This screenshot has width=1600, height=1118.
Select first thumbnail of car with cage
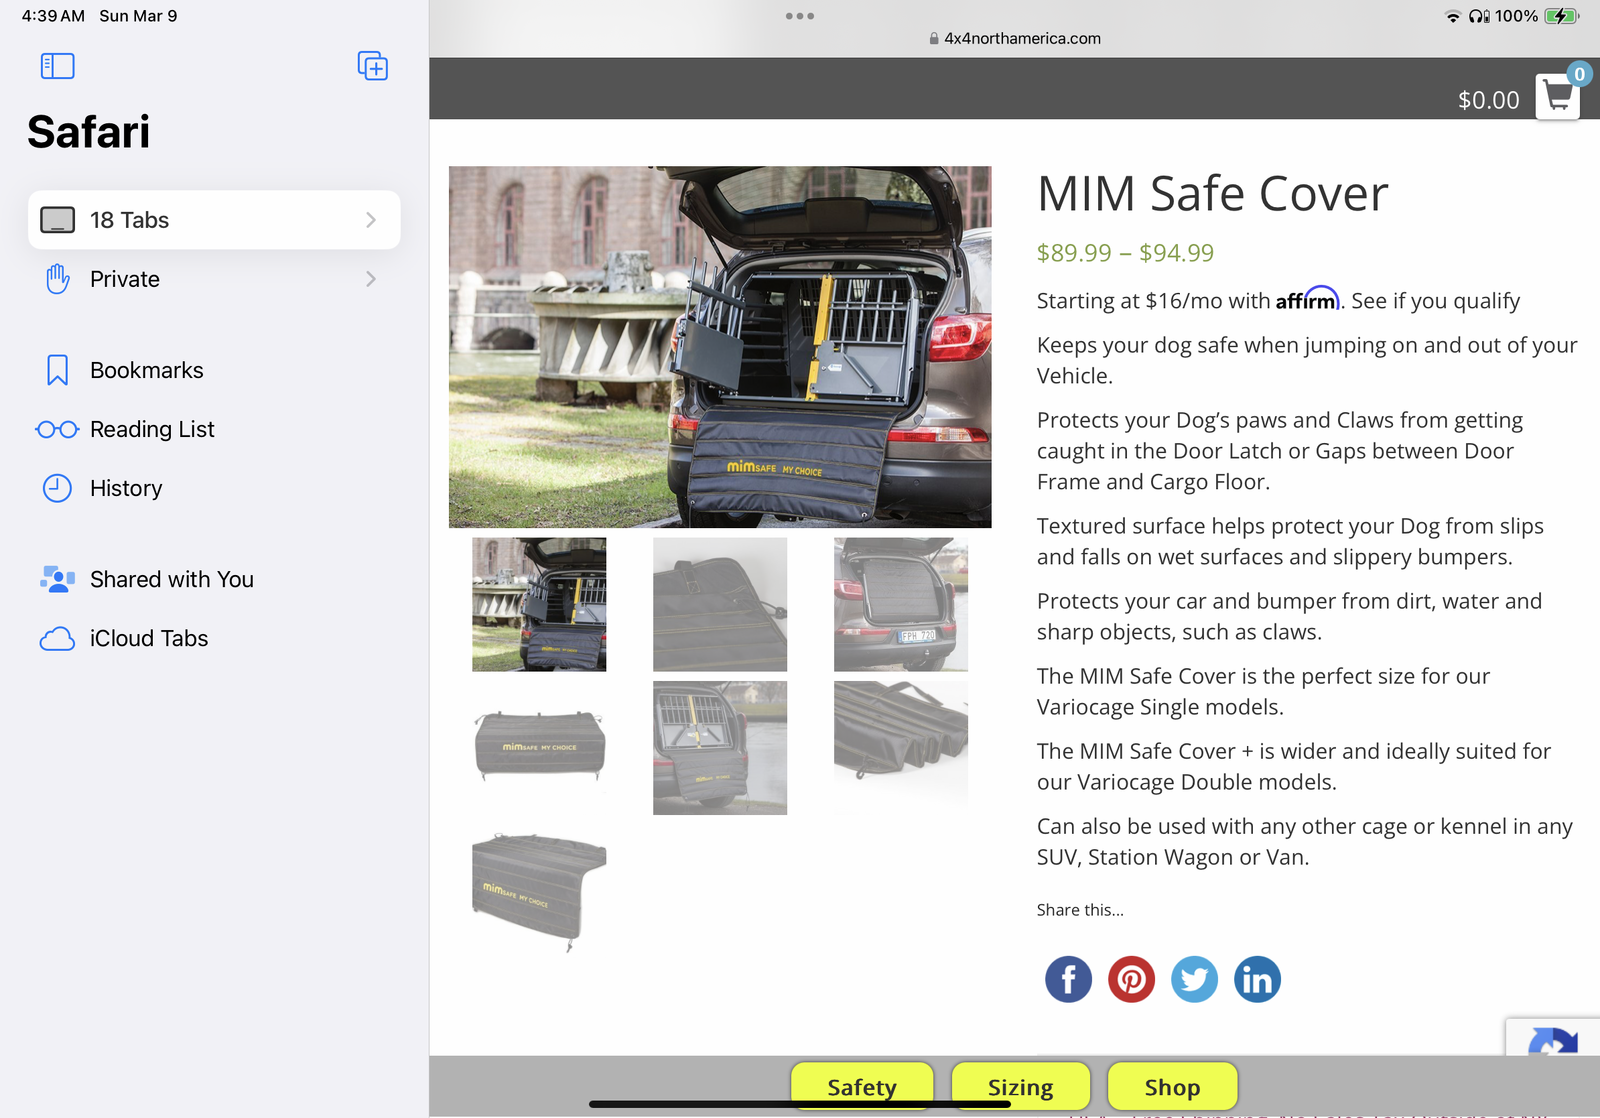pyautogui.click(x=539, y=604)
